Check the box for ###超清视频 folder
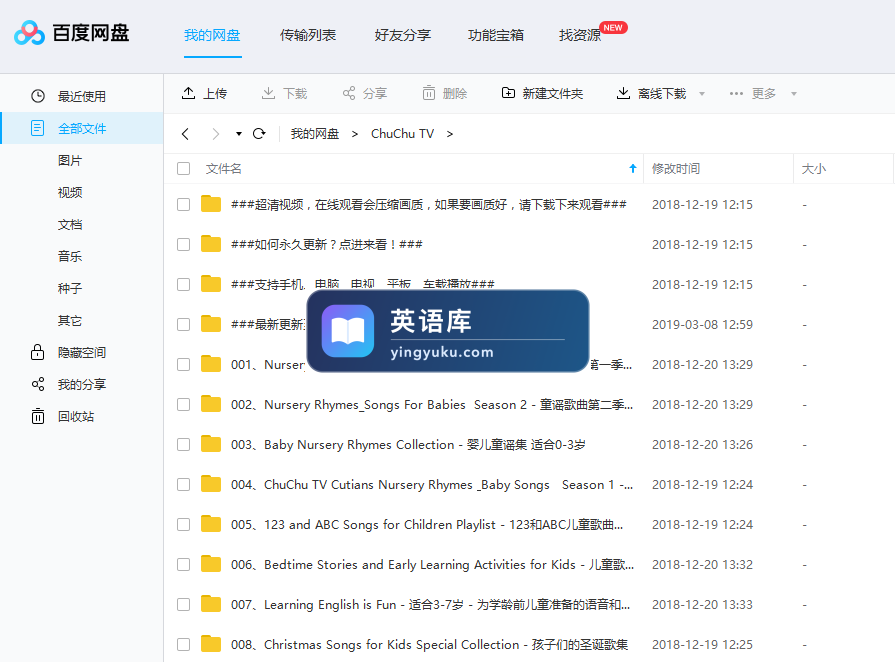This screenshot has height=662, width=895. pyautogui.click(x=183, y=204)
